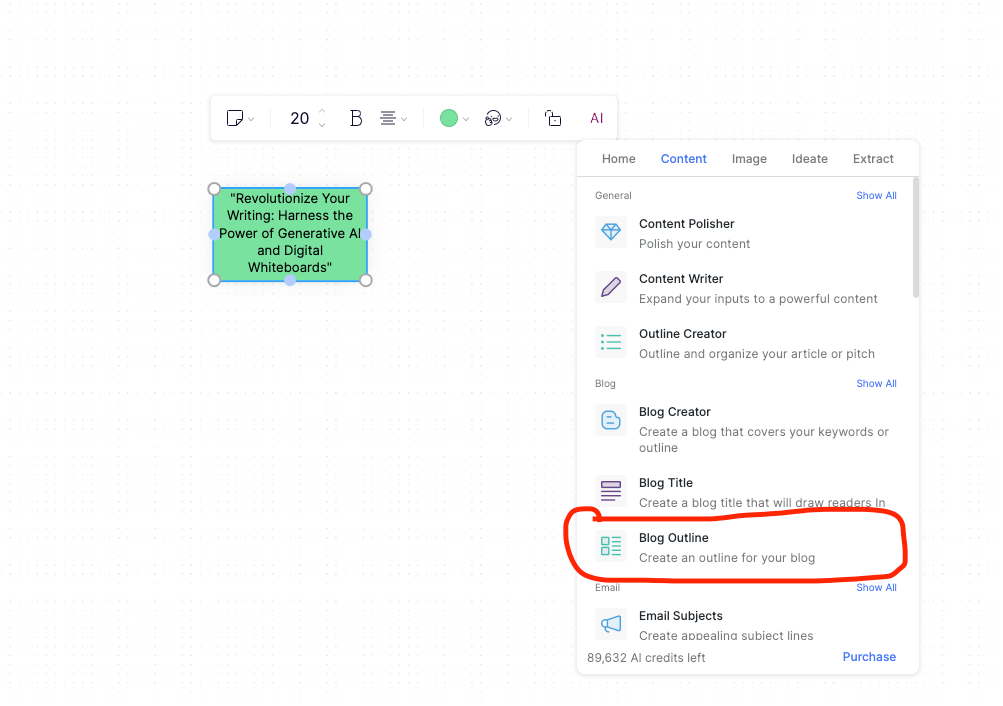Choose Outline Creator title text

click(x=683, y=334)
